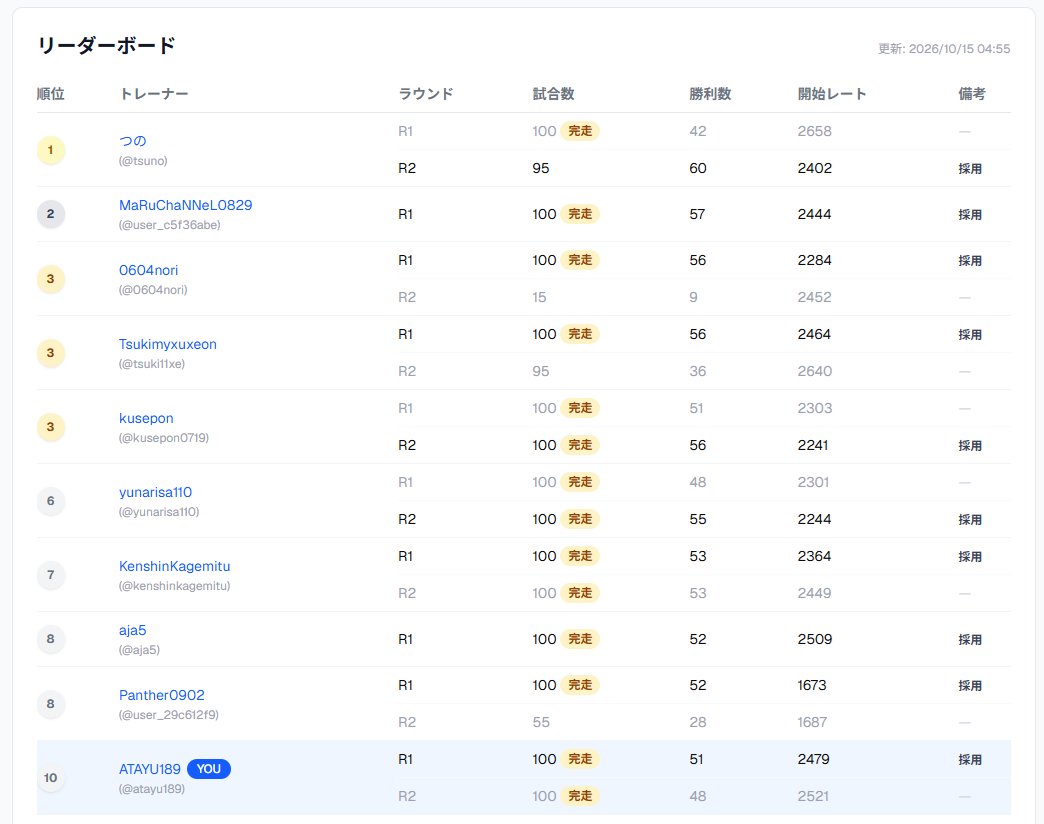Viewport: 1044px width, 824px height.
Task: Click 完走 badge in つの R1 row
Action: 580,131
